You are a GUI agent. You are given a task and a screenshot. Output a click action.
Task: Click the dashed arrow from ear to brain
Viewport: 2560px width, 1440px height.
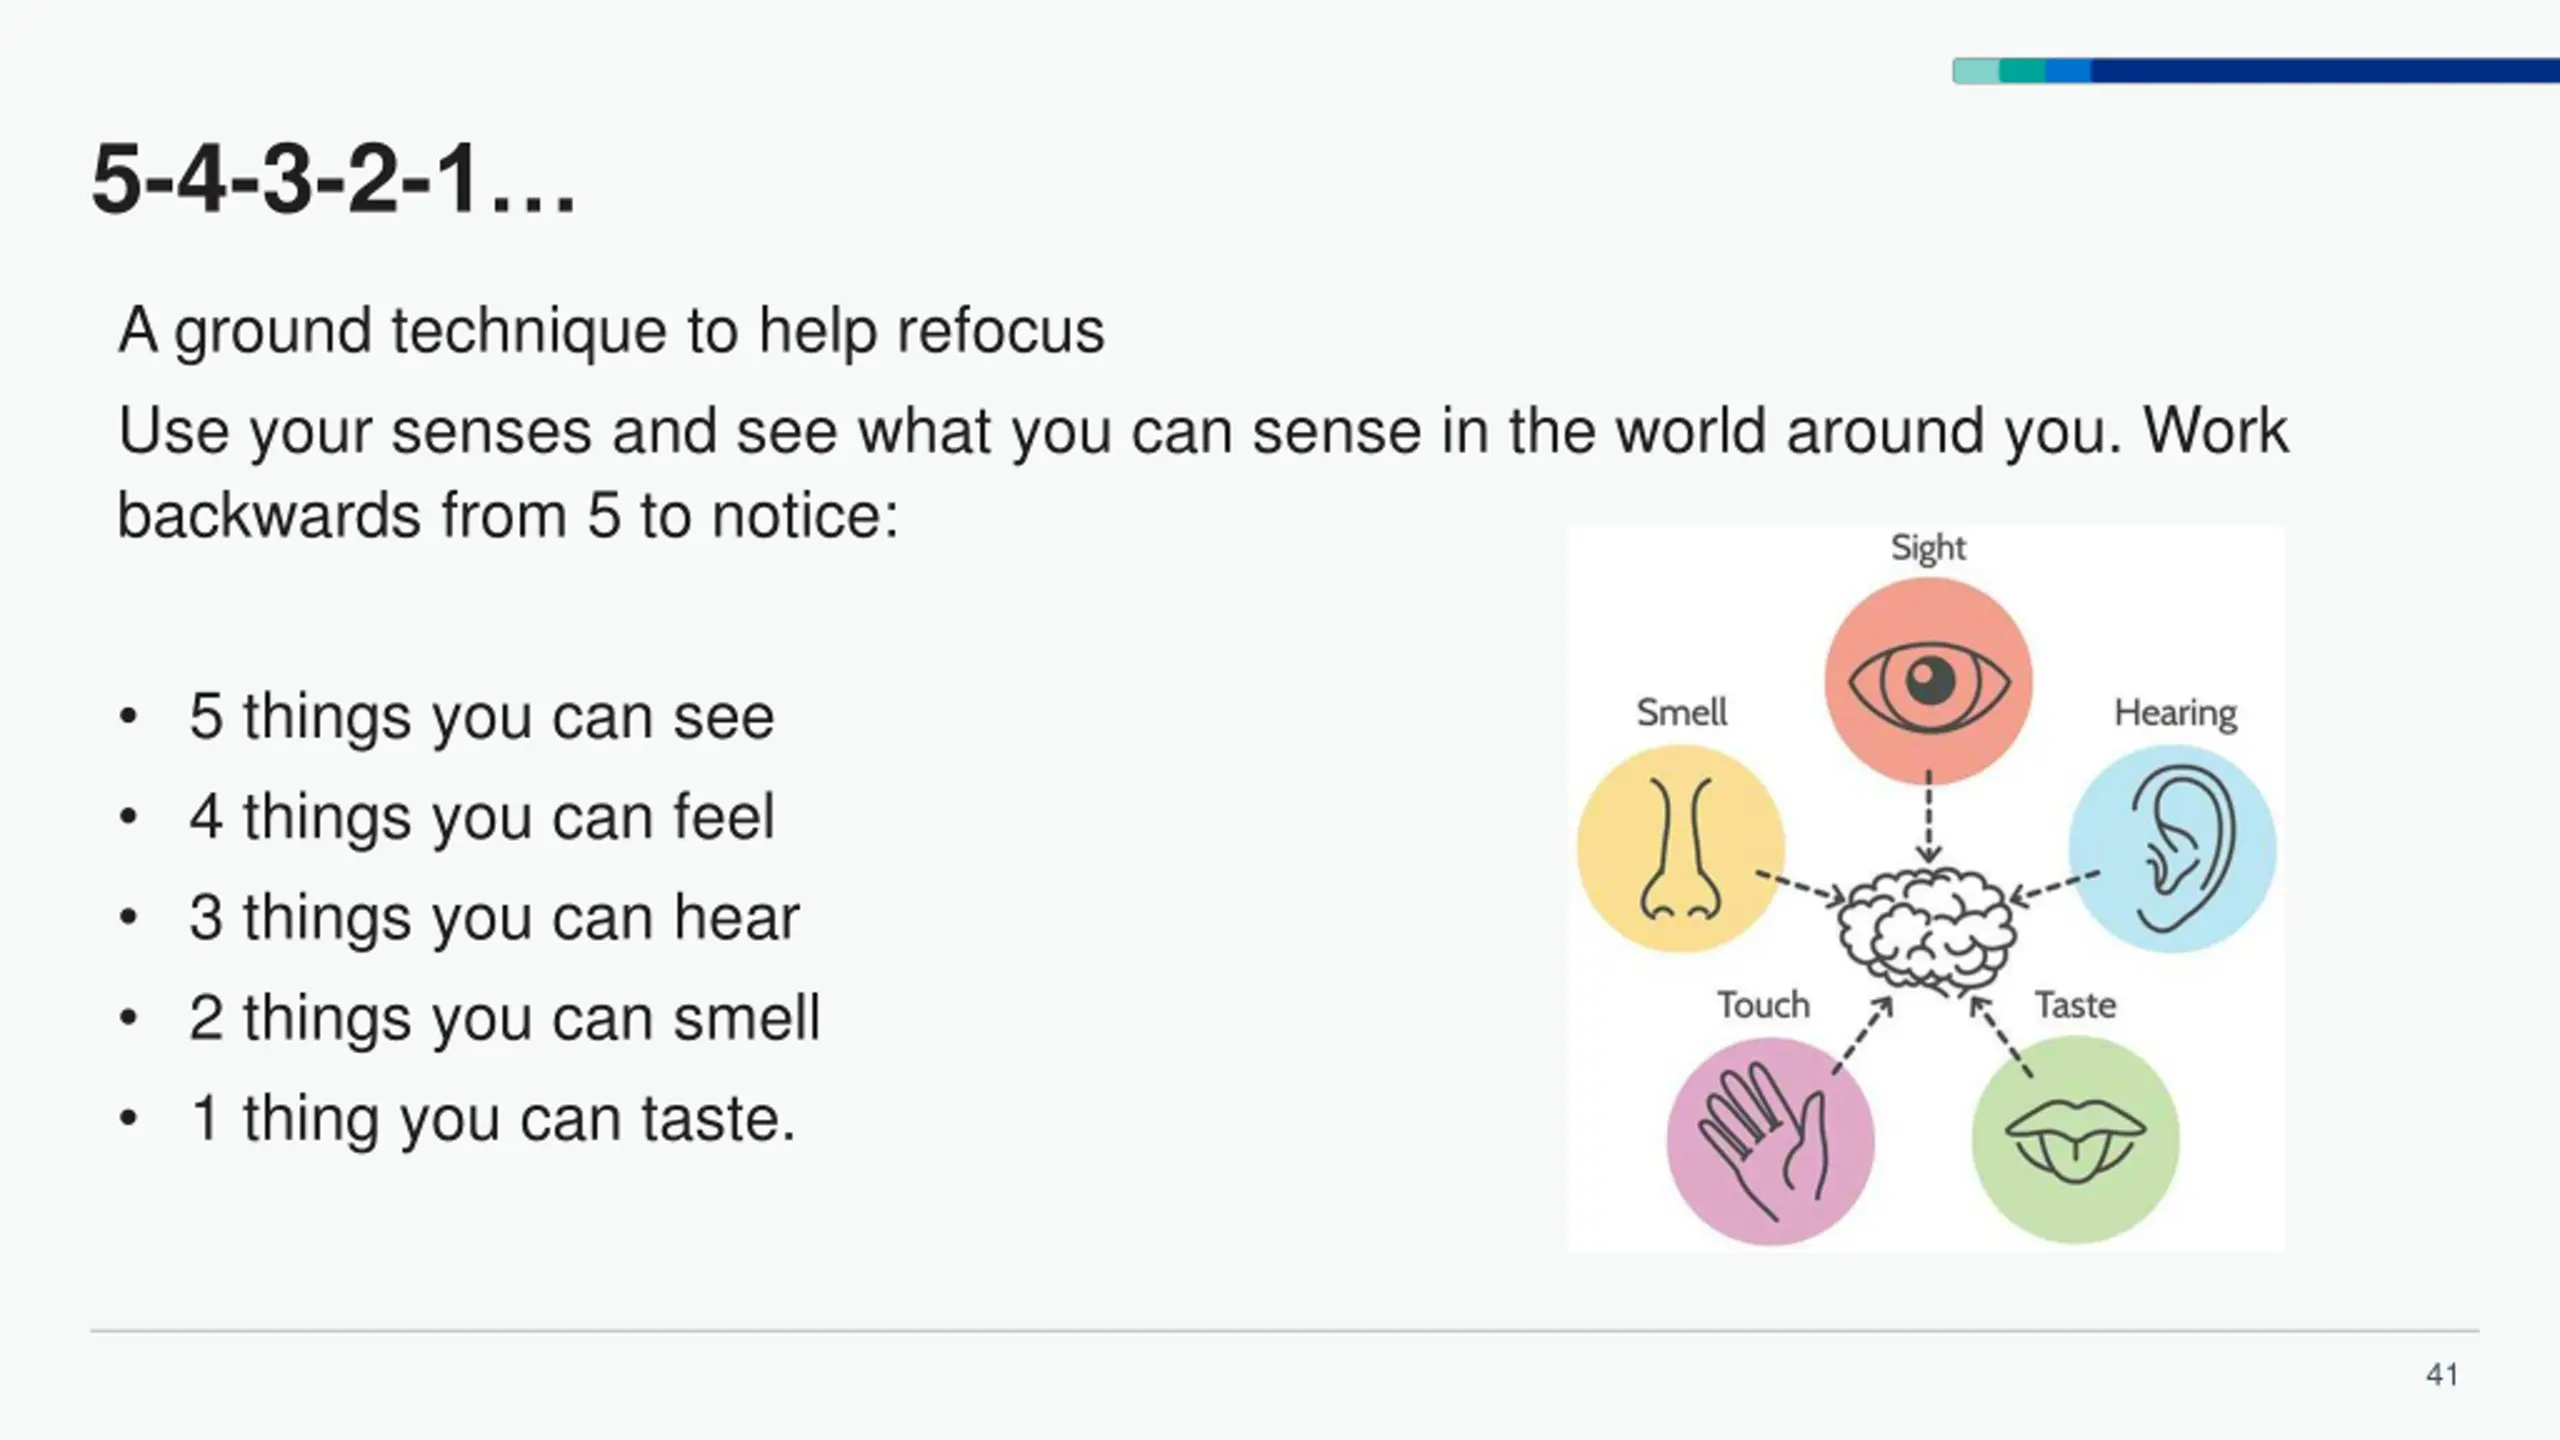coord(2055,886)
